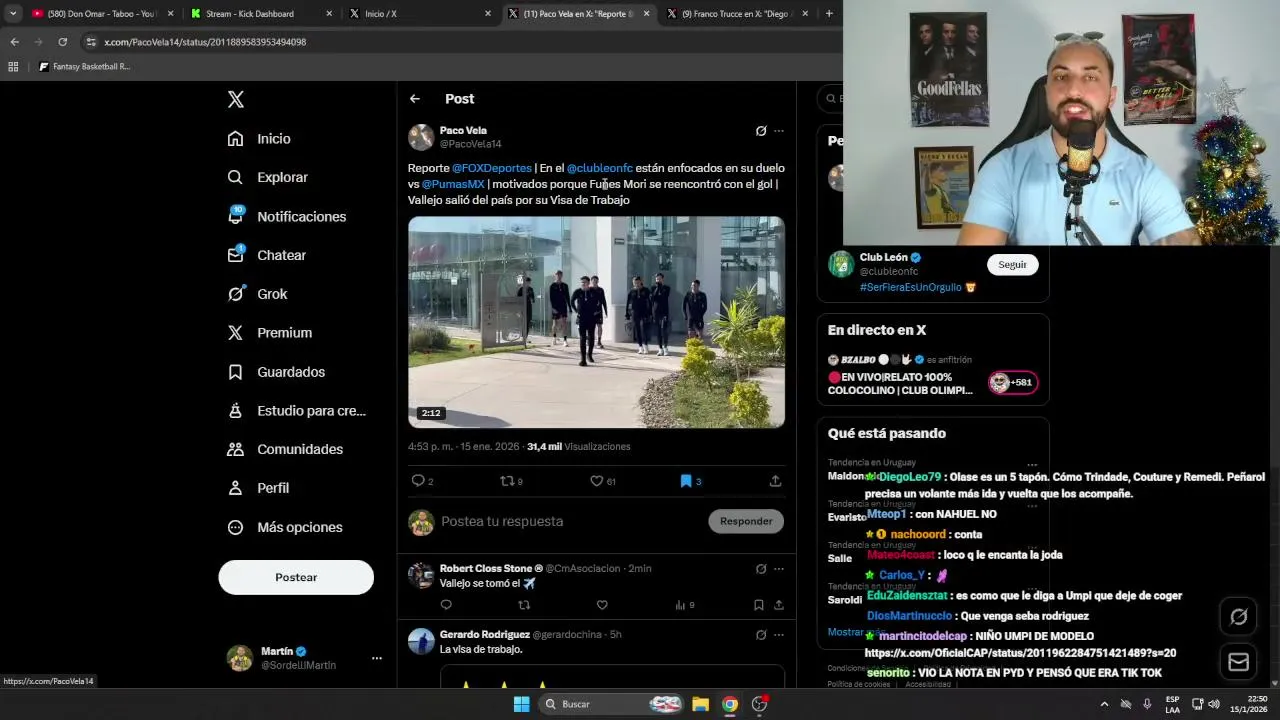Click the @PumasMX mention link
This screenshot has height=720, width=1280.
pos(453,184)
